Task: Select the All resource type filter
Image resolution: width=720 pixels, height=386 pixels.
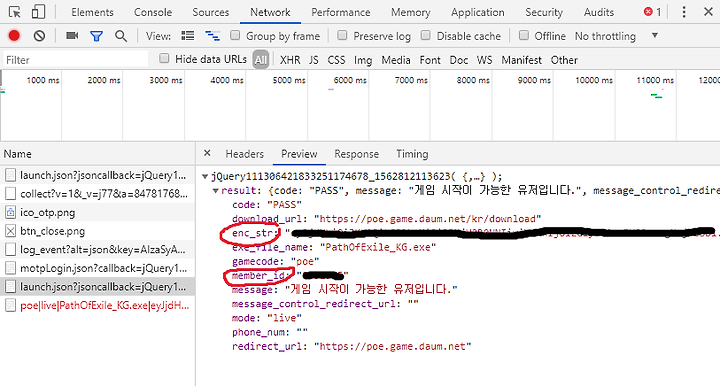Action: point(261,60)
